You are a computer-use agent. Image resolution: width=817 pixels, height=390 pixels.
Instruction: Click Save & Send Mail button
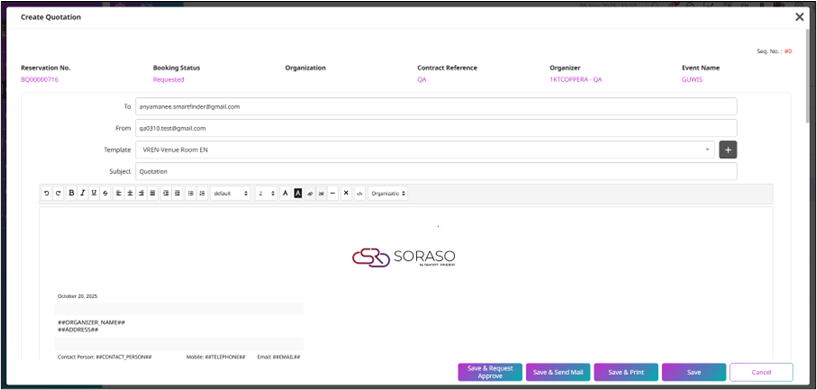558,372
